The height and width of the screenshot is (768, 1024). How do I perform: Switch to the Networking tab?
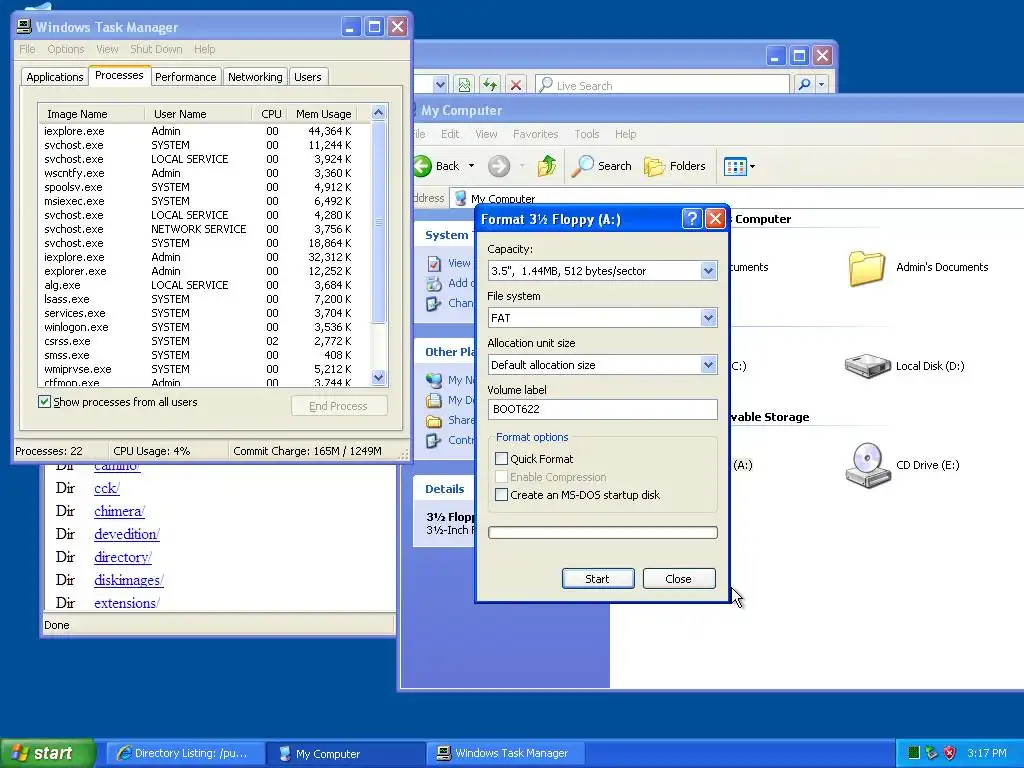pos(255,77)
